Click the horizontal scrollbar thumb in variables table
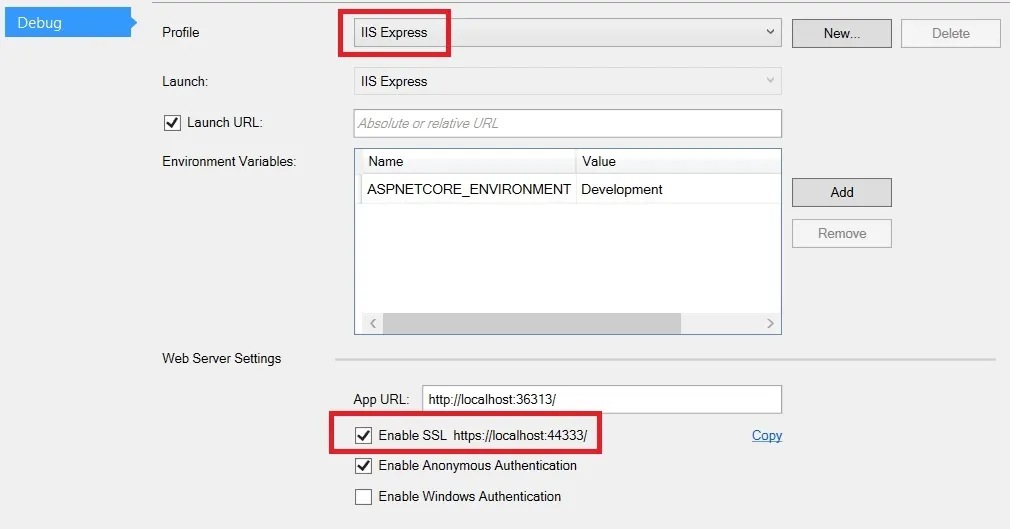Screen dimensions: 1010x529 point(531,323)
